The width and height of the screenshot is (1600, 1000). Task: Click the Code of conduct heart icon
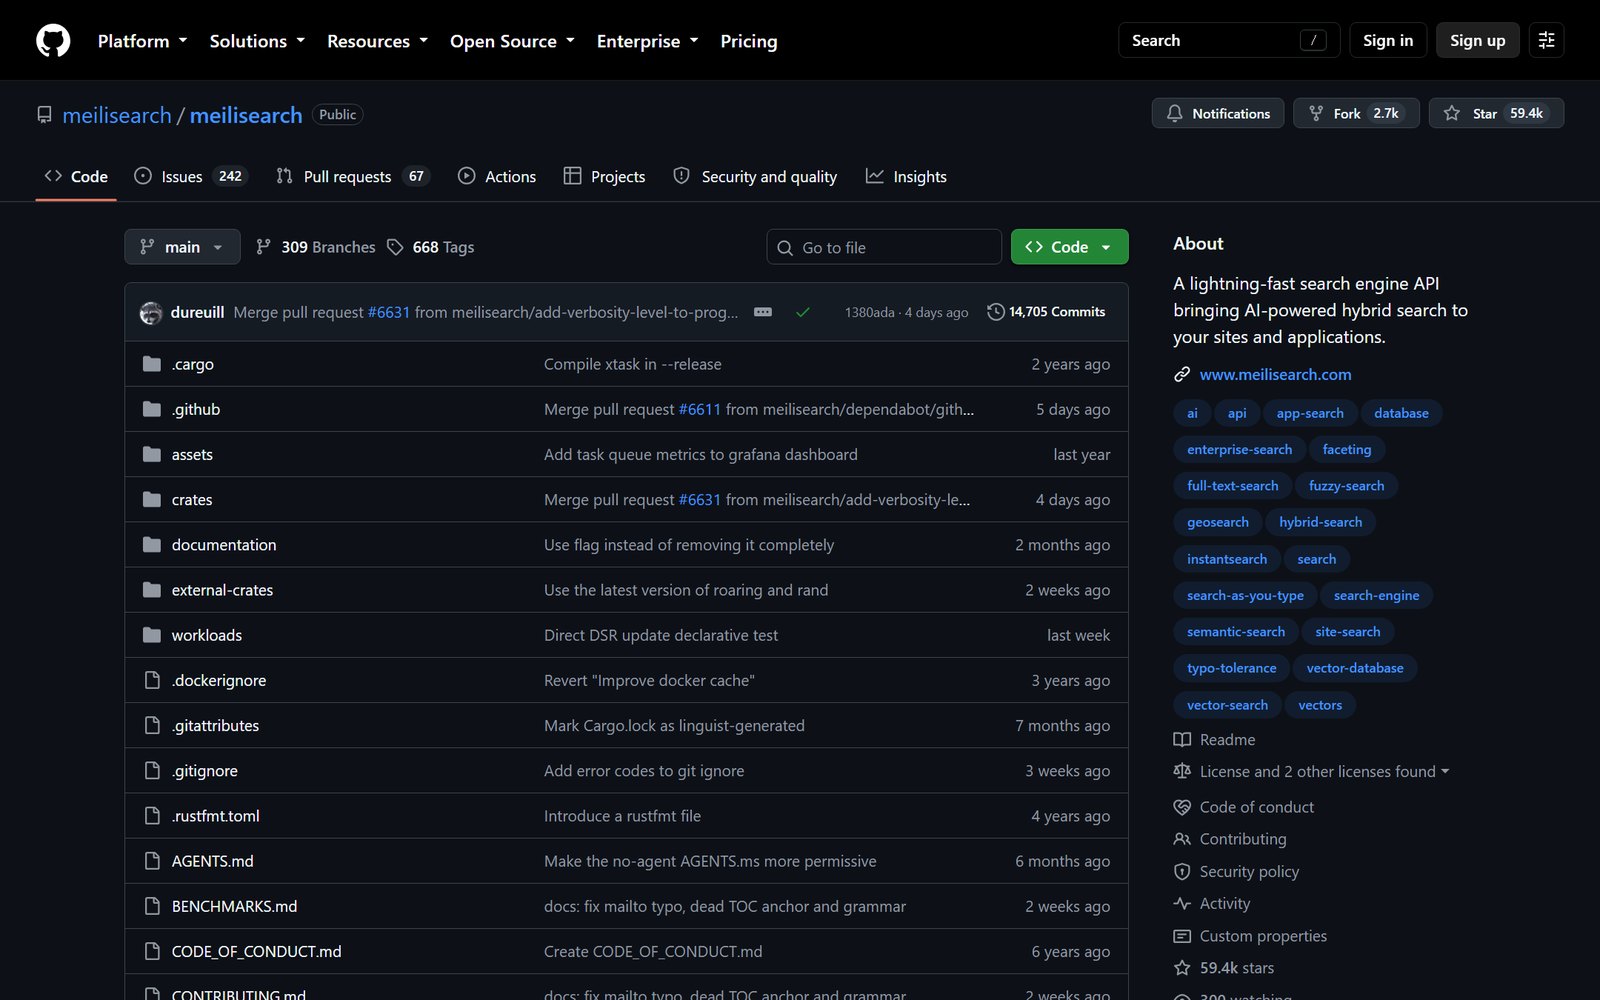tap(1182, 807)
